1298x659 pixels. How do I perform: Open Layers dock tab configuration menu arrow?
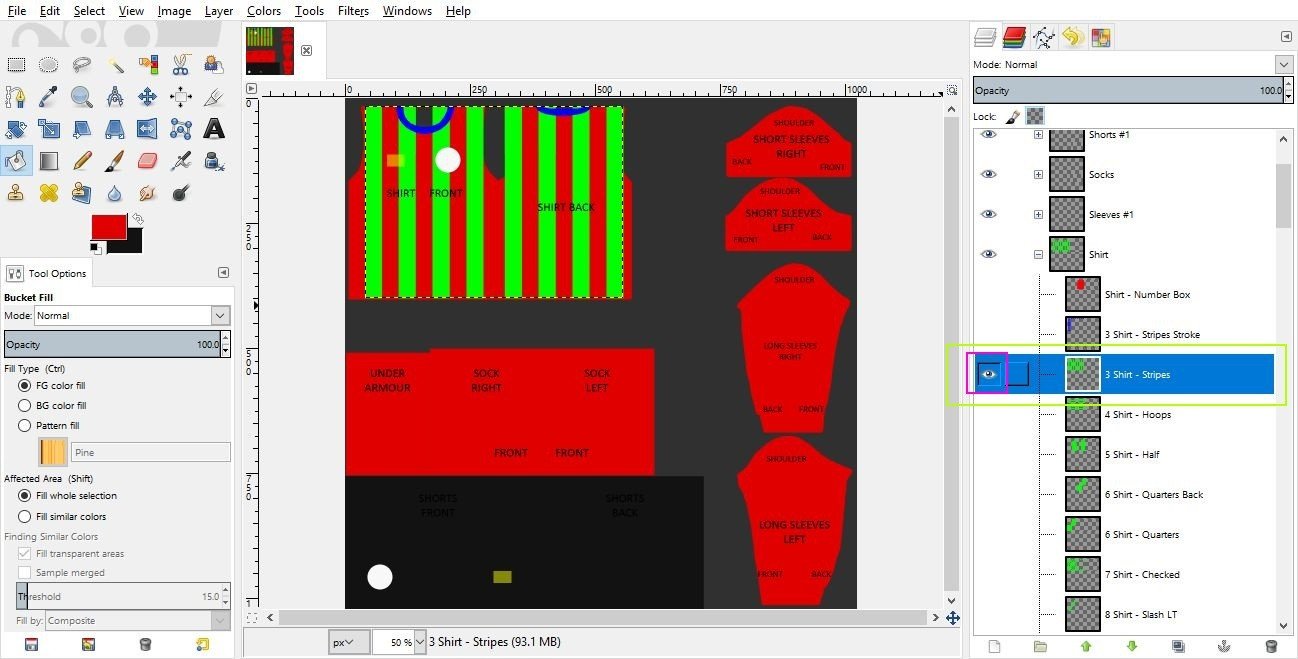click(x=1285, y=37)
